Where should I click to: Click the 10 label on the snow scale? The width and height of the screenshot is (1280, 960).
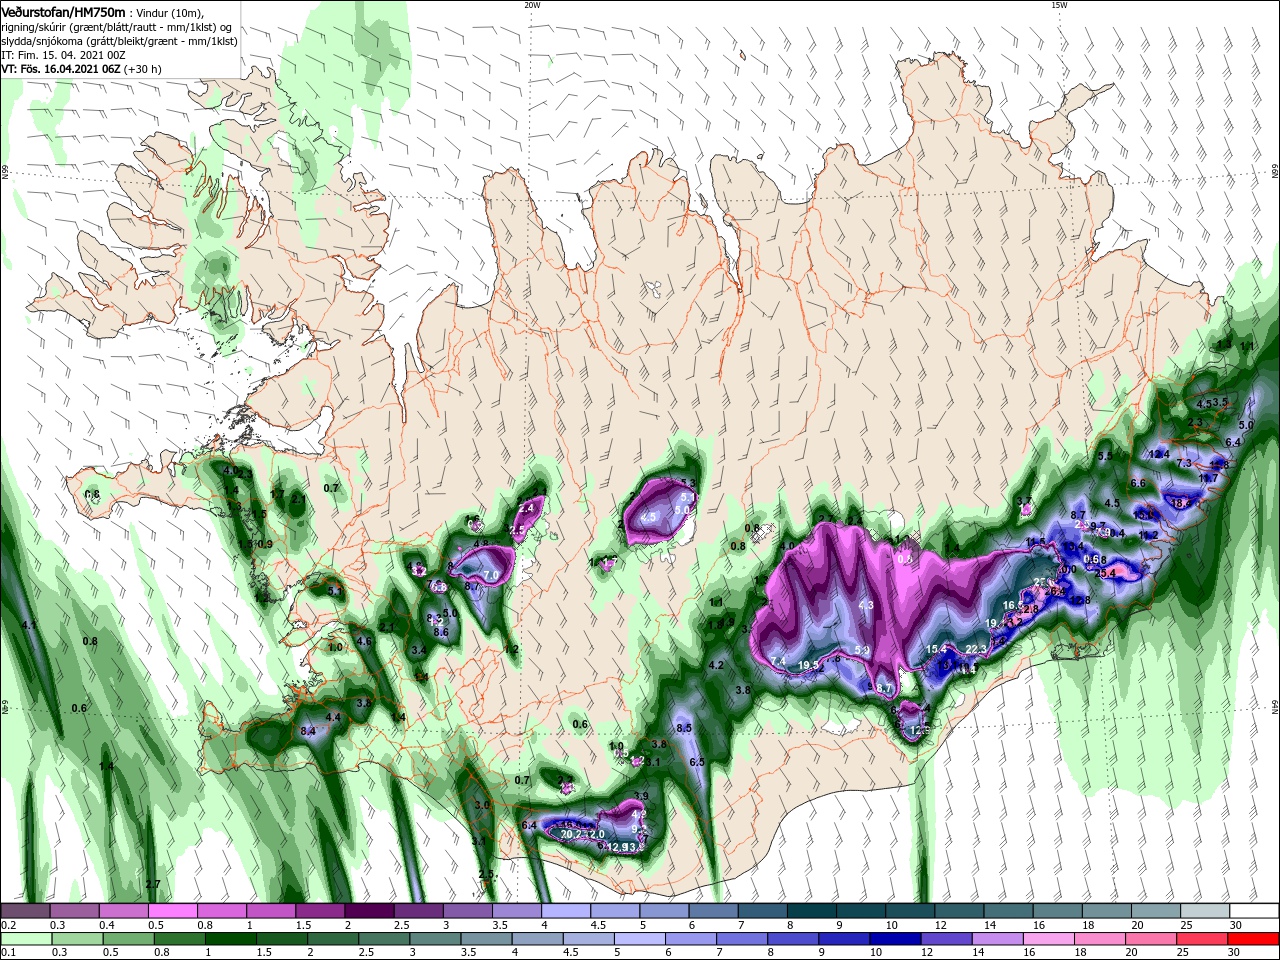pos(891,925)
